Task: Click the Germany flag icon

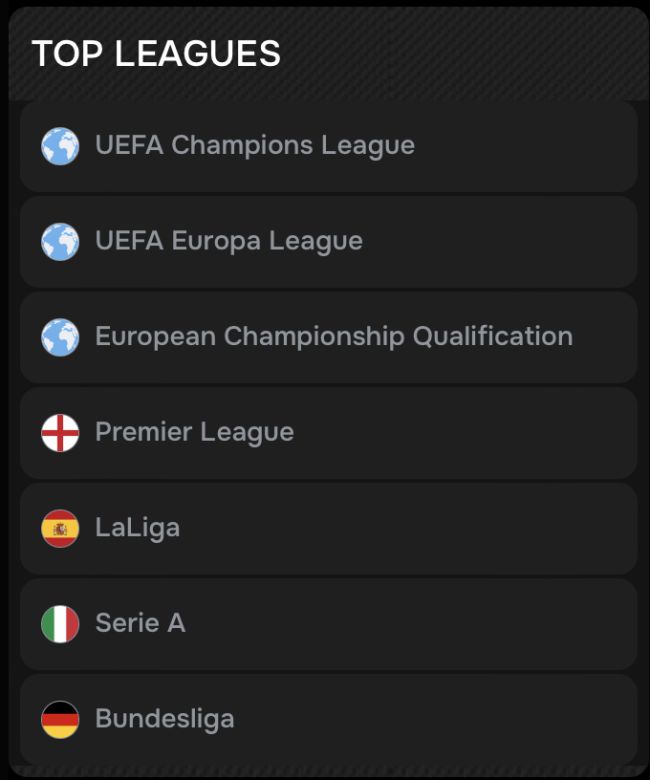Action: [x=60, y=719]
